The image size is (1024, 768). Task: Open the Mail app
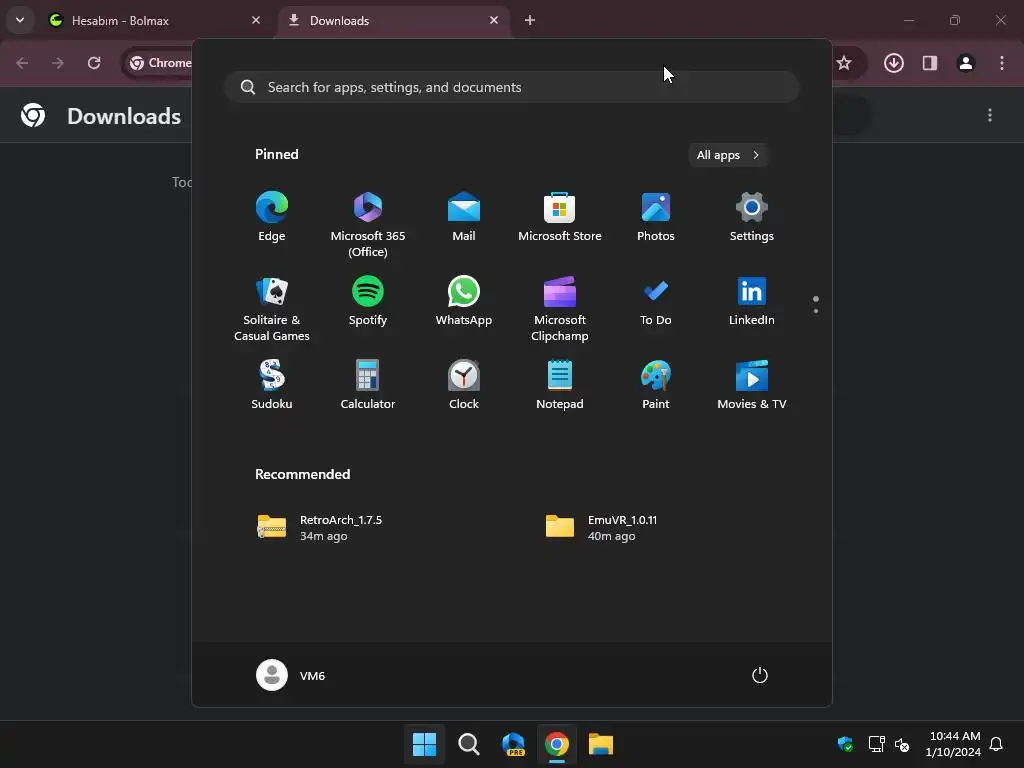(464, 217)
